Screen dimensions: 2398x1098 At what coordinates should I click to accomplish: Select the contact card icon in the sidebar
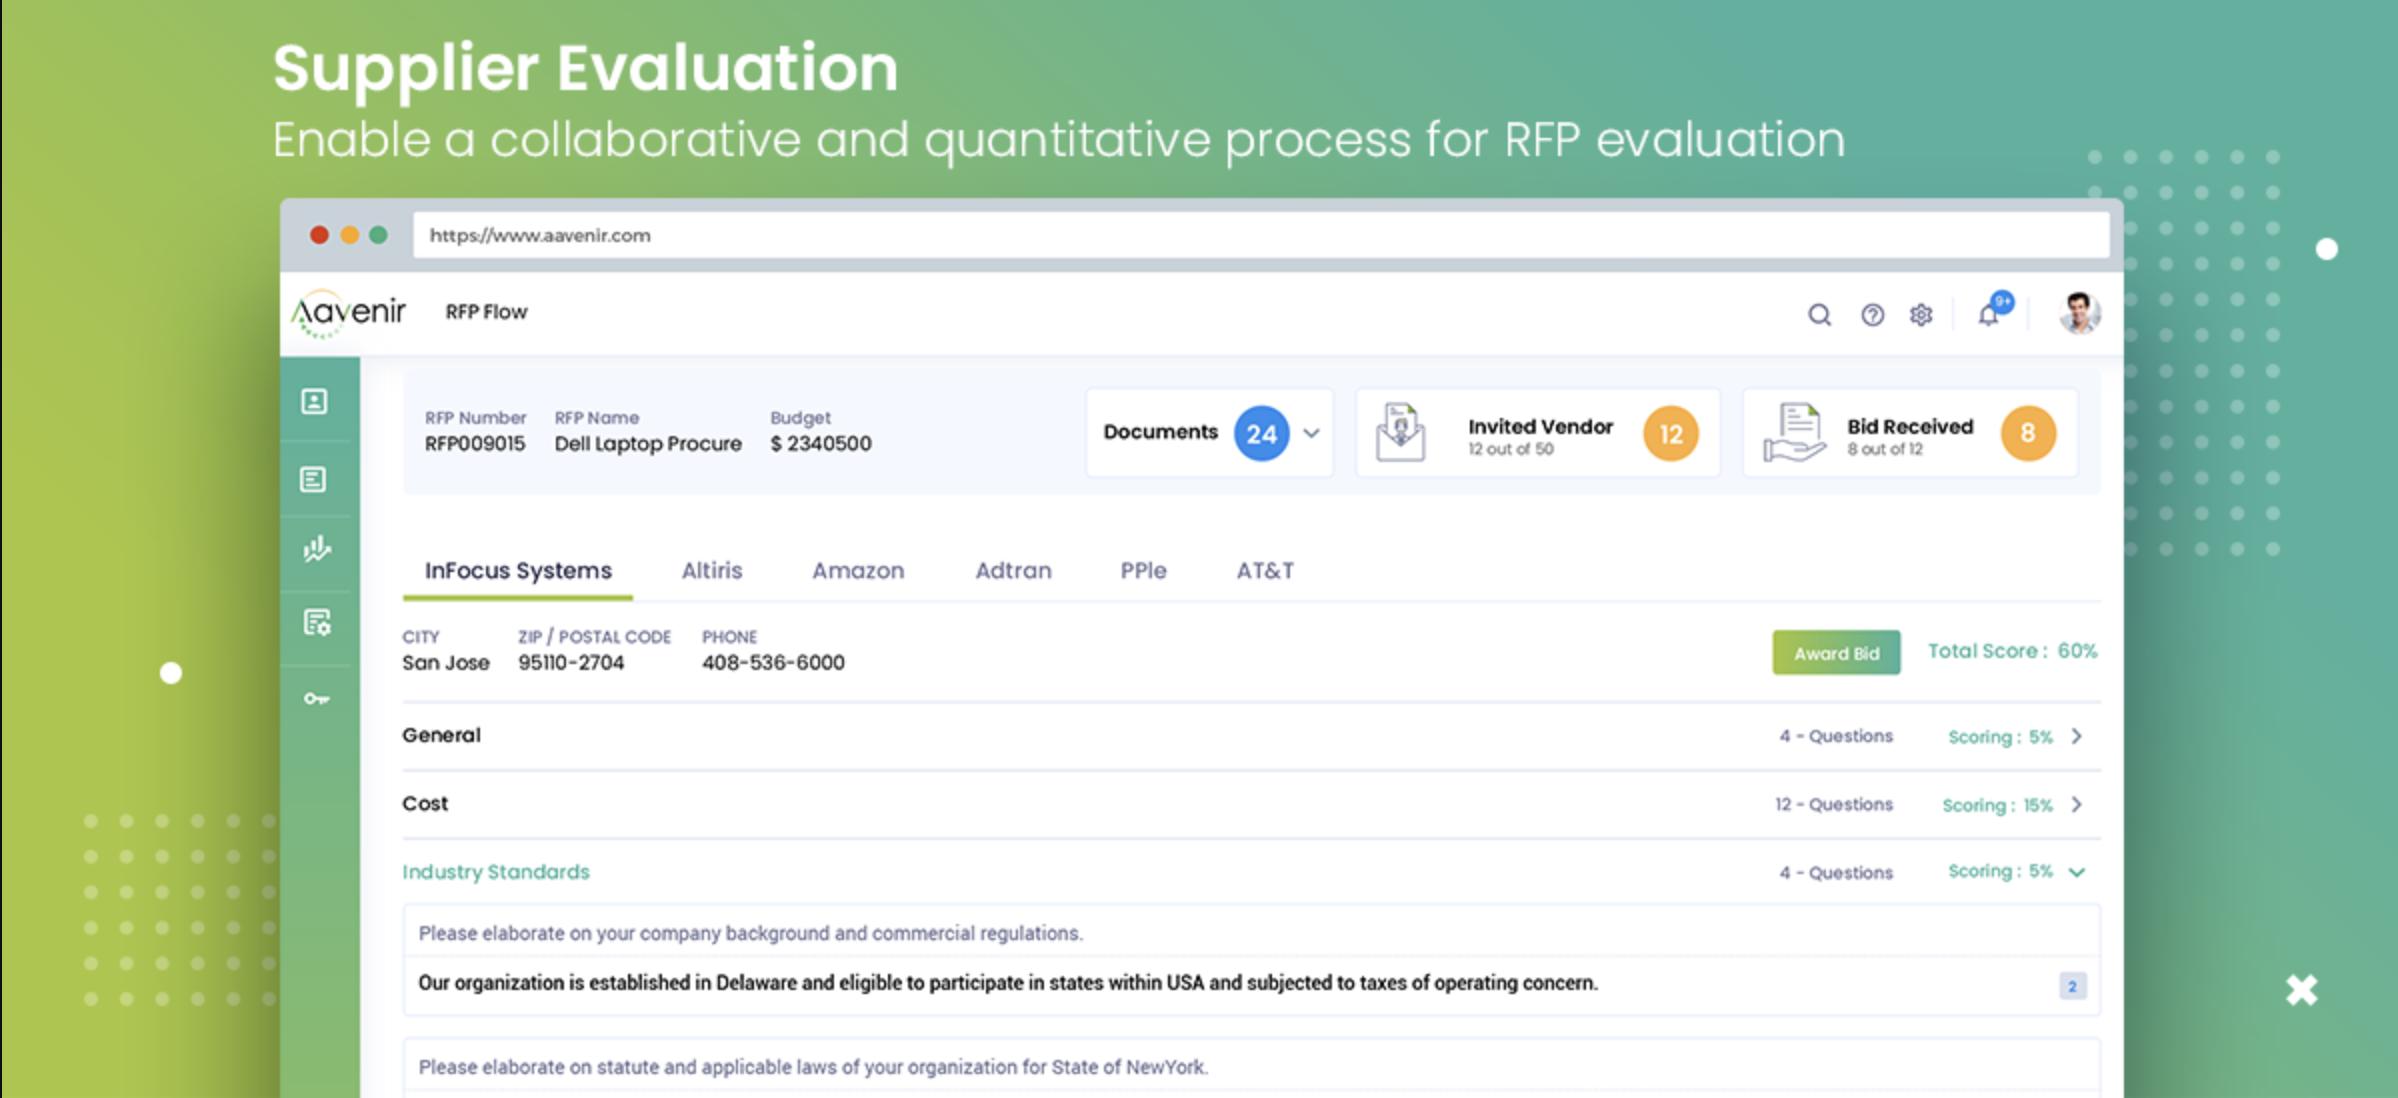click(316, 402)
